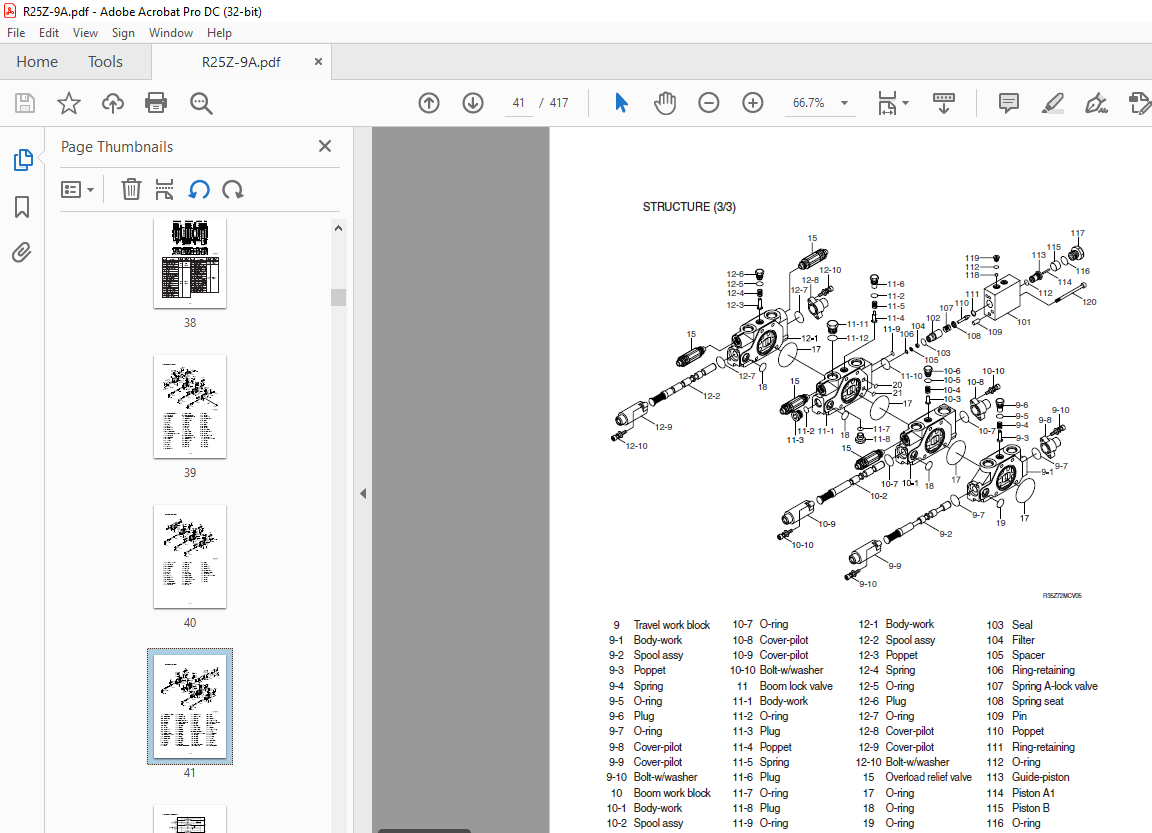The width and height of the screenshot is (1152, 833).
Task: Click 'Travel work block' in parts list
Action: 672,625
